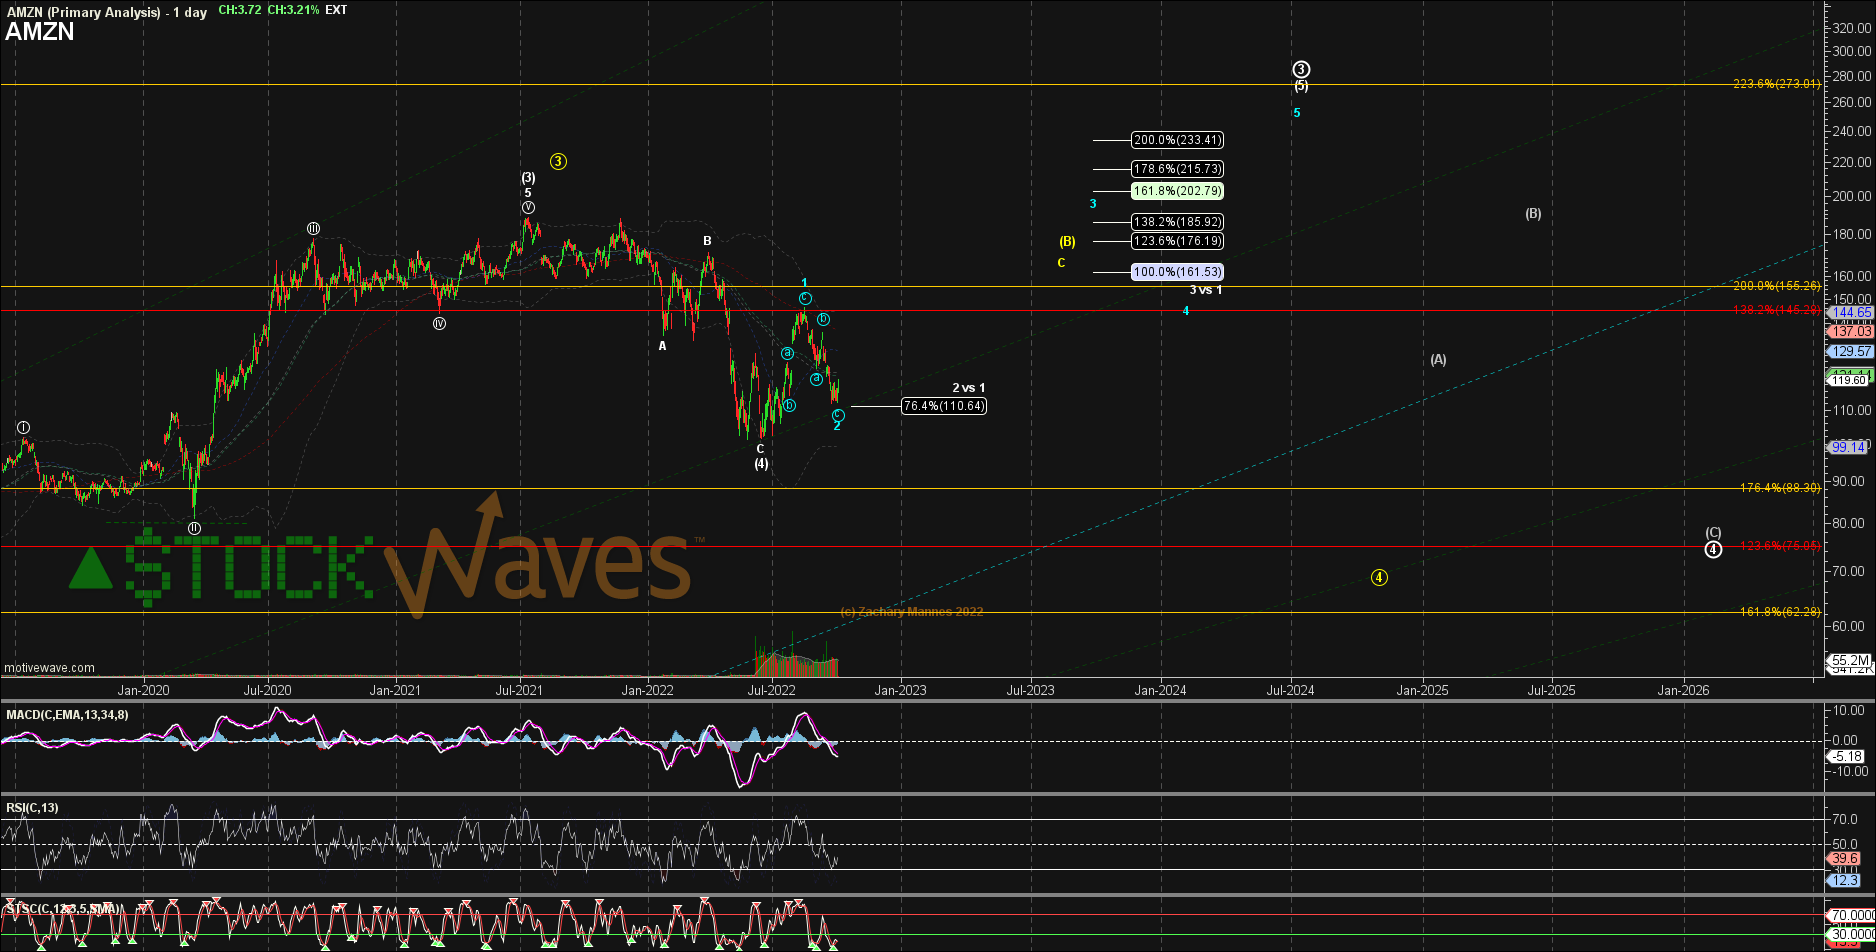Viewport: 1876px width, 952px height.
Task: Click the white wave A label
Action: 662,346
